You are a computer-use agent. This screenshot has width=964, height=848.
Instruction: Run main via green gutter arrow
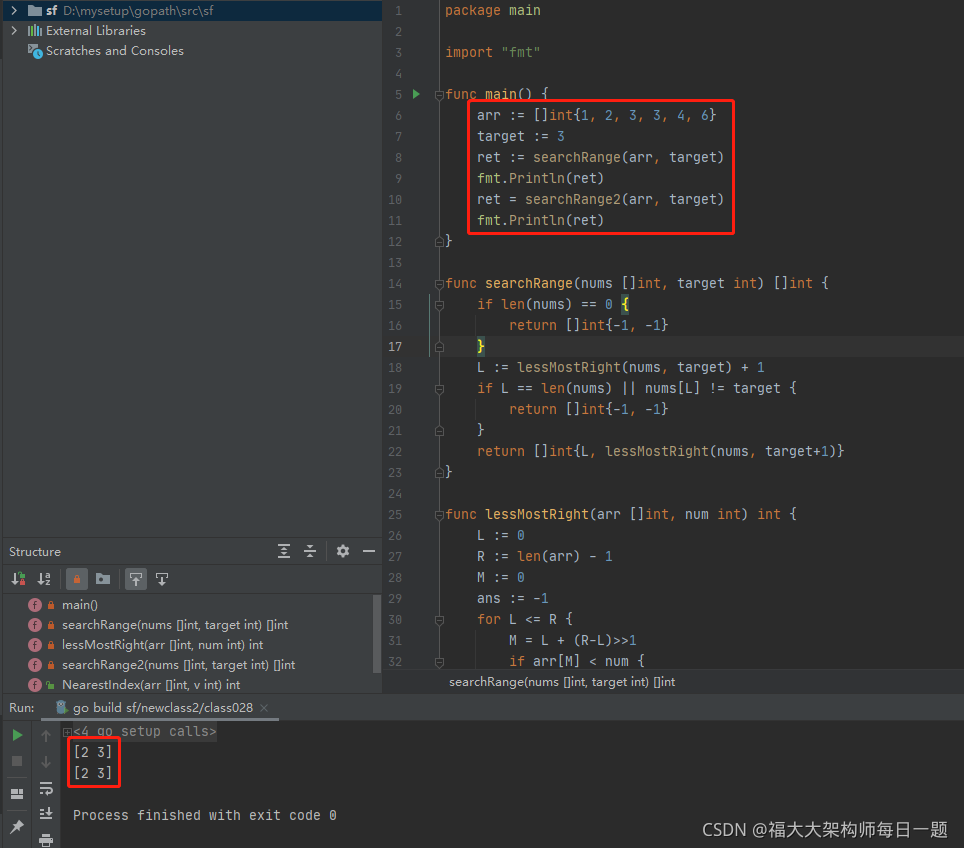click(x=416, y=94)
